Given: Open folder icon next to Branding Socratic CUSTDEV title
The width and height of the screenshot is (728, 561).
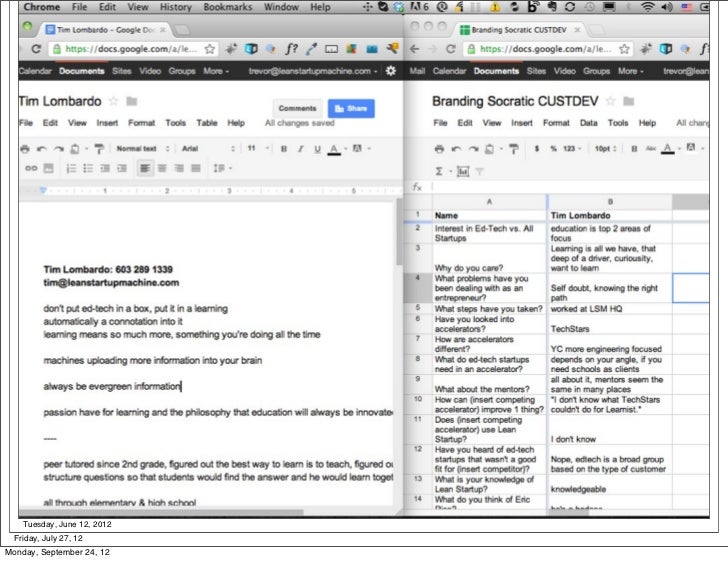Looking at the screenshot, I should [x=629, y=101].
